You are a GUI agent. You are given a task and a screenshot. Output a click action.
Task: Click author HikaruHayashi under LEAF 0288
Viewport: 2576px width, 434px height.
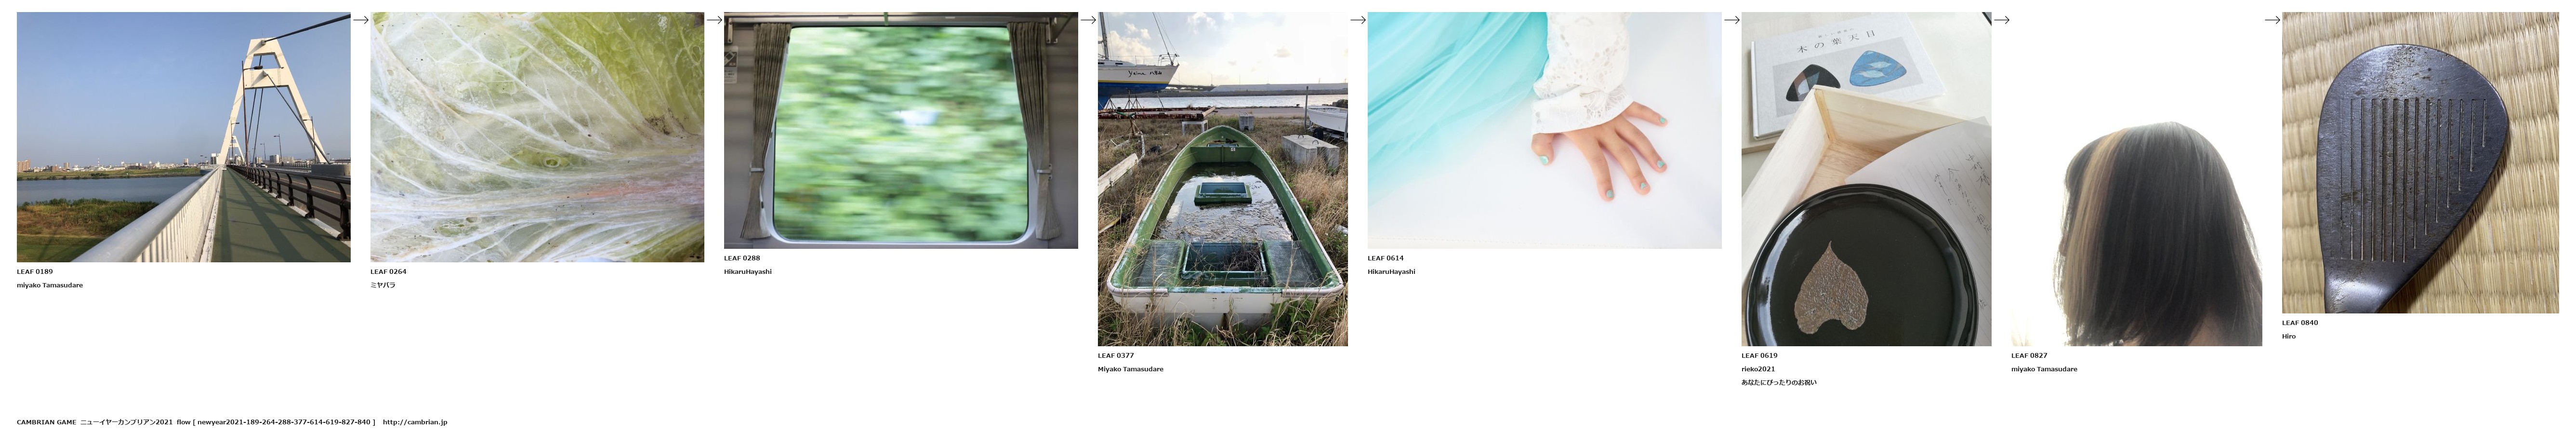point(748,272)
